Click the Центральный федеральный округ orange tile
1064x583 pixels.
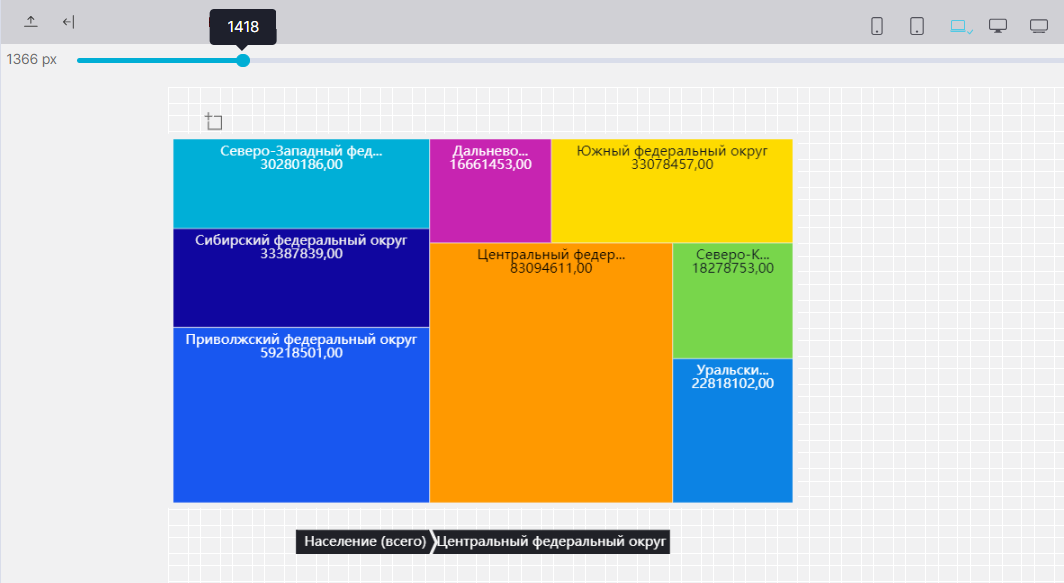pyautogui.click(x=550, y=380)
